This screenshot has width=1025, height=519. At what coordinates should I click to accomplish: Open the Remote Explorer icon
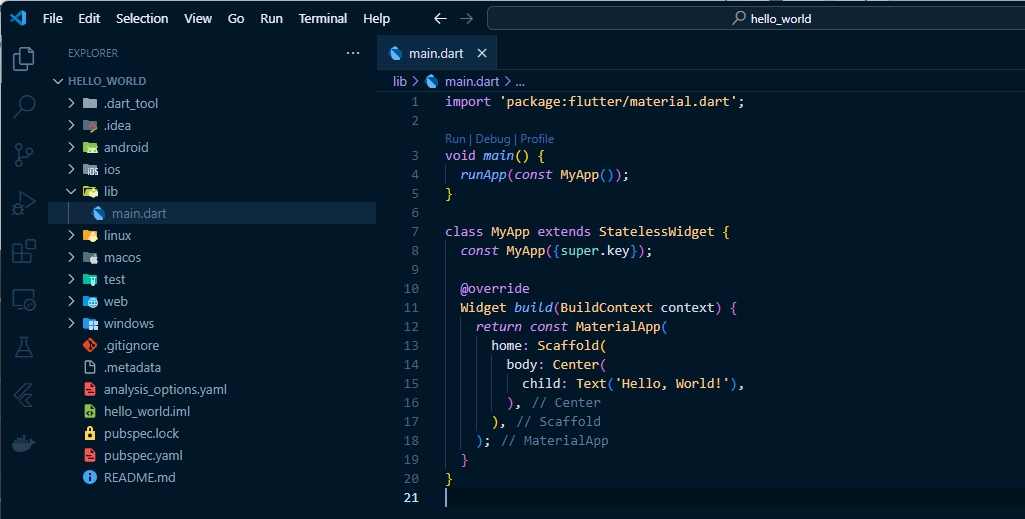click(x=24, y=299)
